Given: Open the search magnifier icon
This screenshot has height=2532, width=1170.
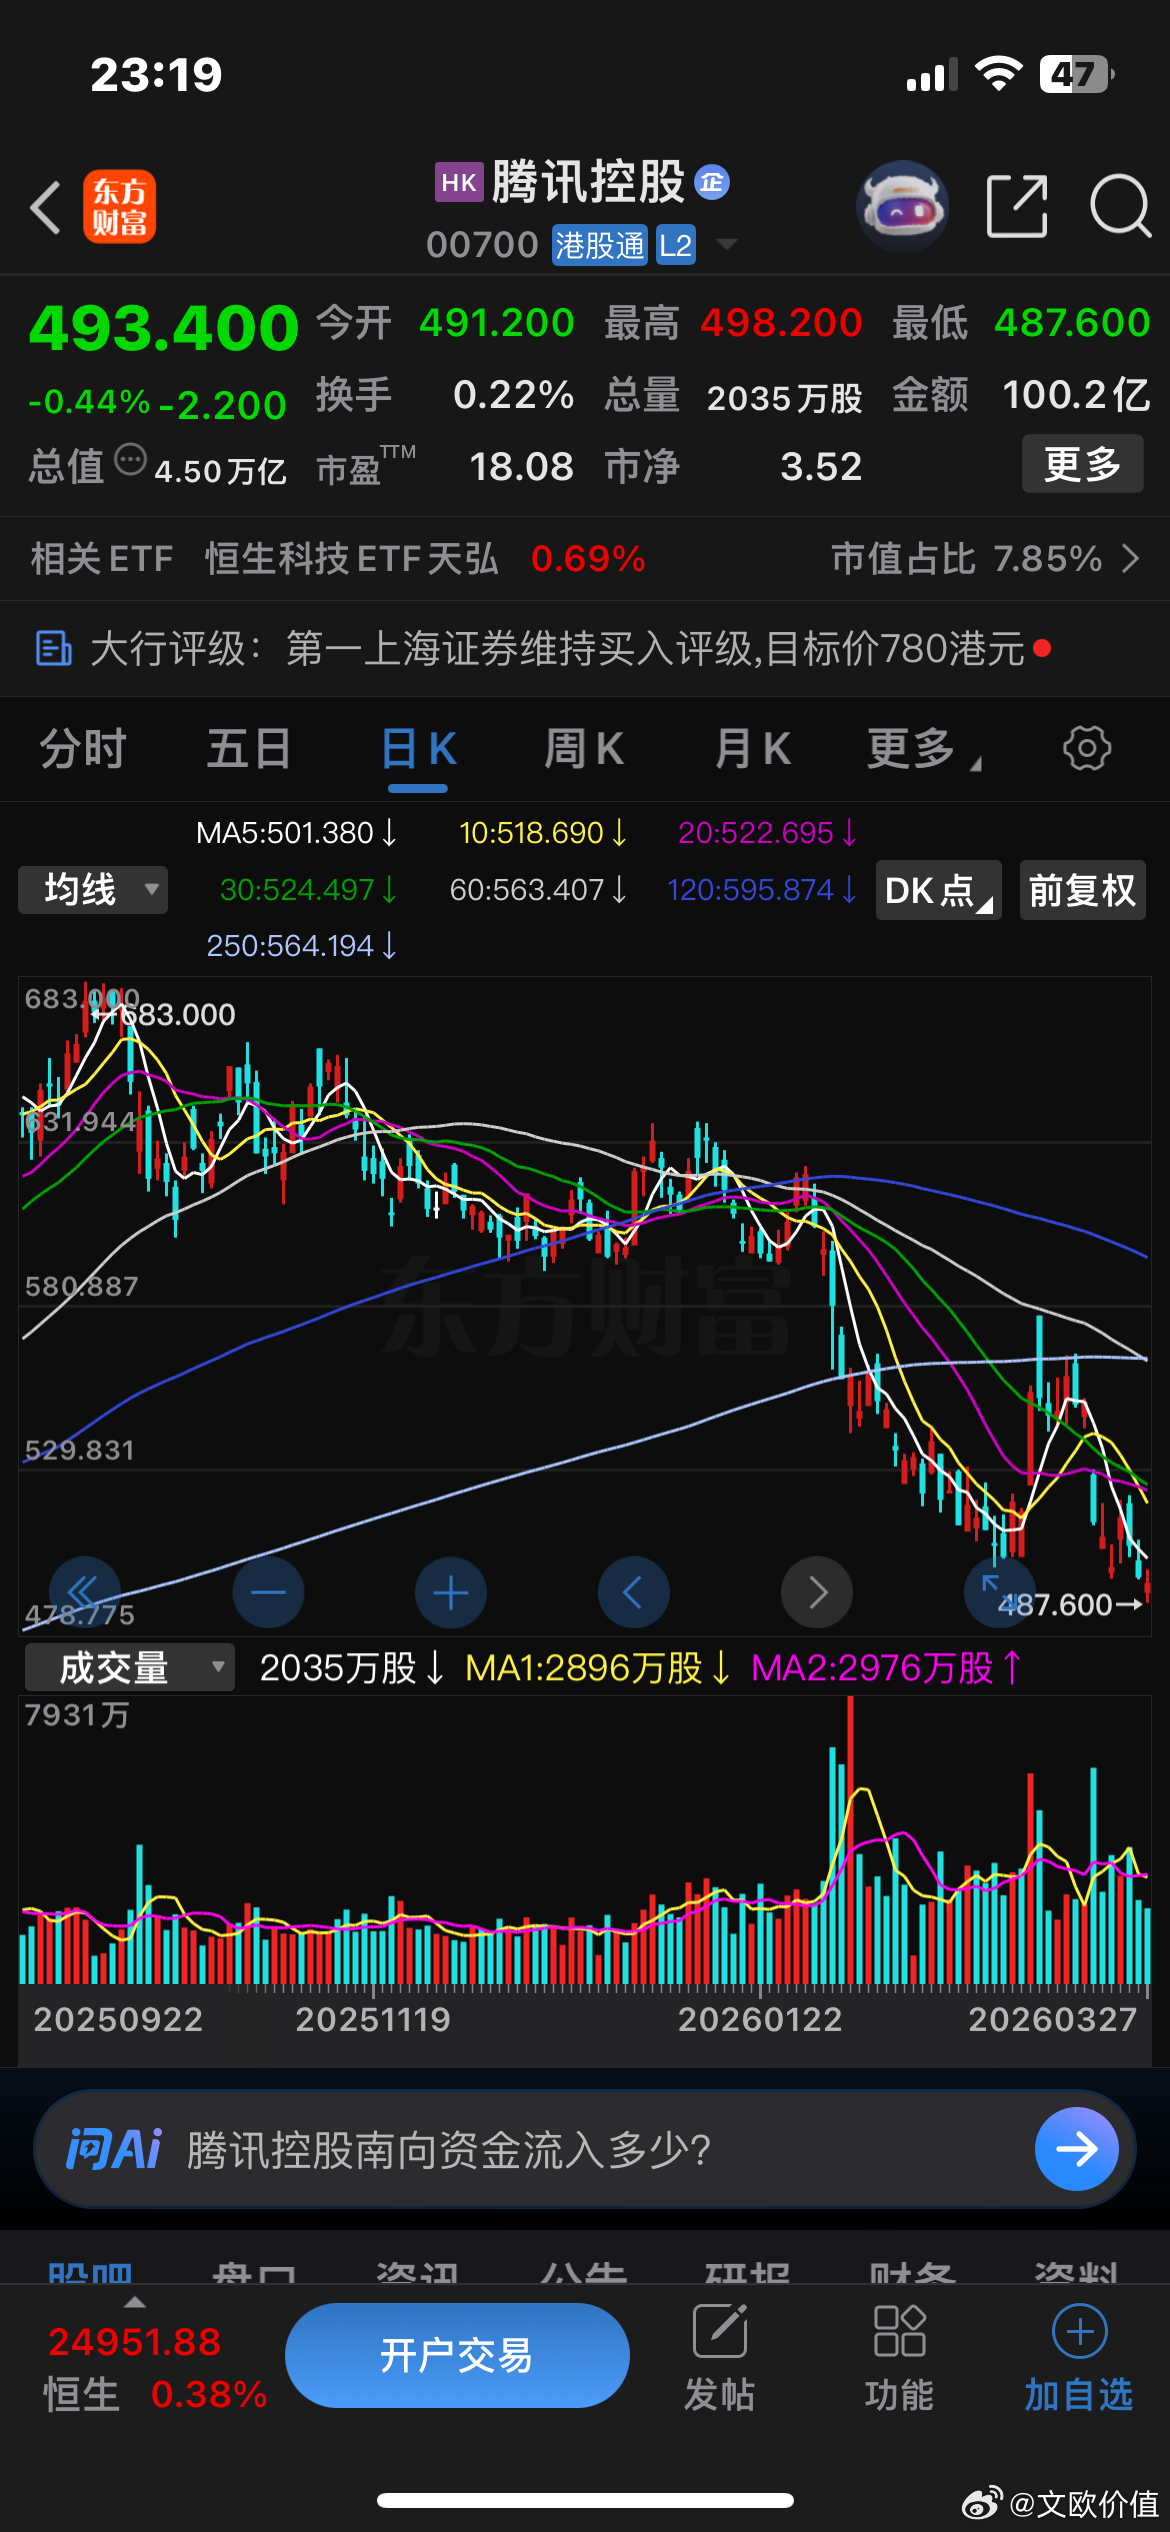Looking at the screenshot, I should (1120, 206).
